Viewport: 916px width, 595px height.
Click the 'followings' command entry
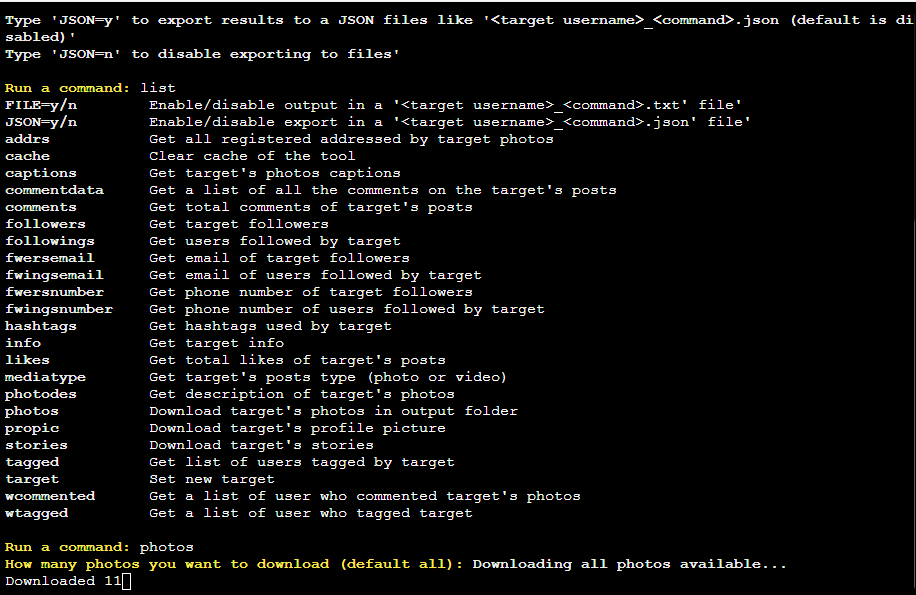(50, 241)
